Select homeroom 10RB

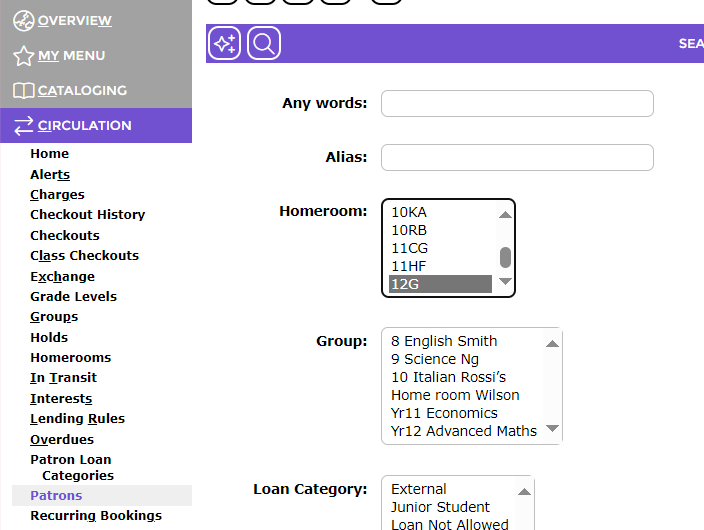point(440,230)
